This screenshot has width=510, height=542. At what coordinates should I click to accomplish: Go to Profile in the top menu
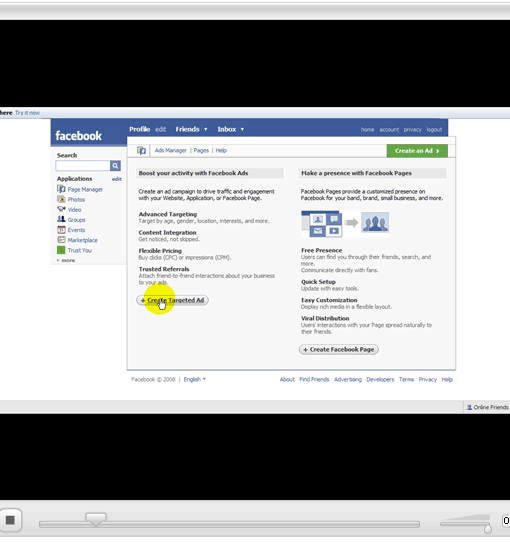[x=139, y=129]
